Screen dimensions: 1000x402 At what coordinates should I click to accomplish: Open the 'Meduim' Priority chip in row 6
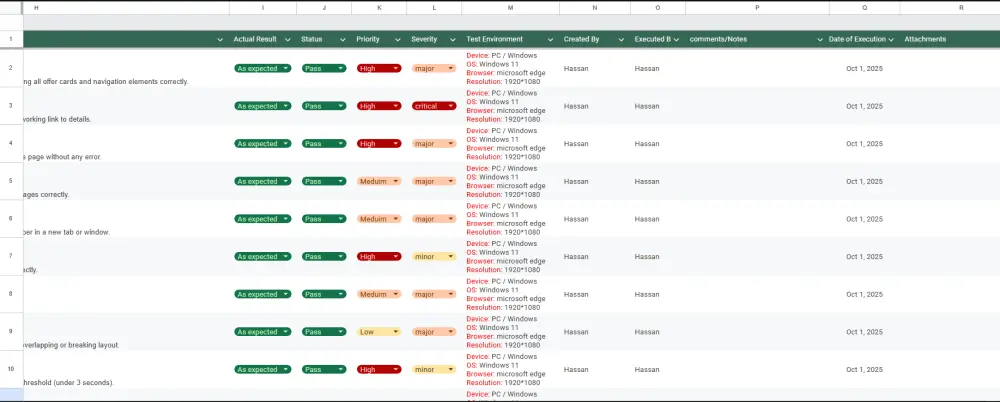coord(379,219)
